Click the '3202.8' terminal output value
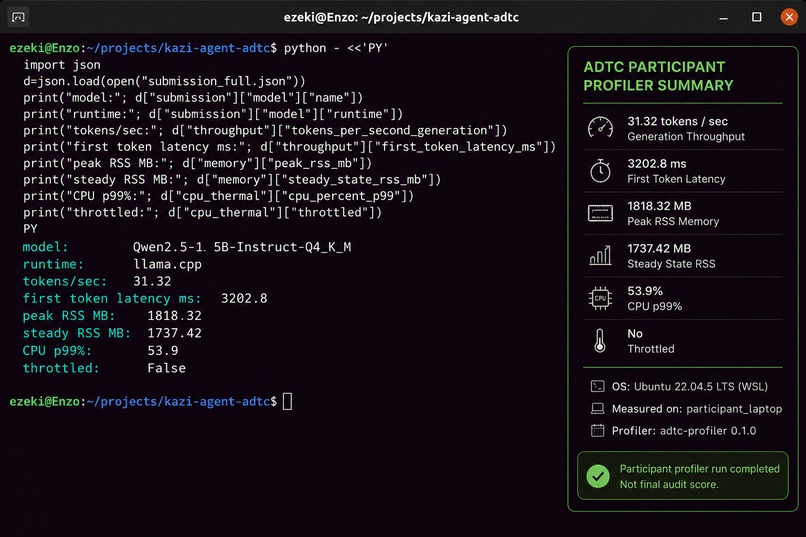 [x=244, y=299]
